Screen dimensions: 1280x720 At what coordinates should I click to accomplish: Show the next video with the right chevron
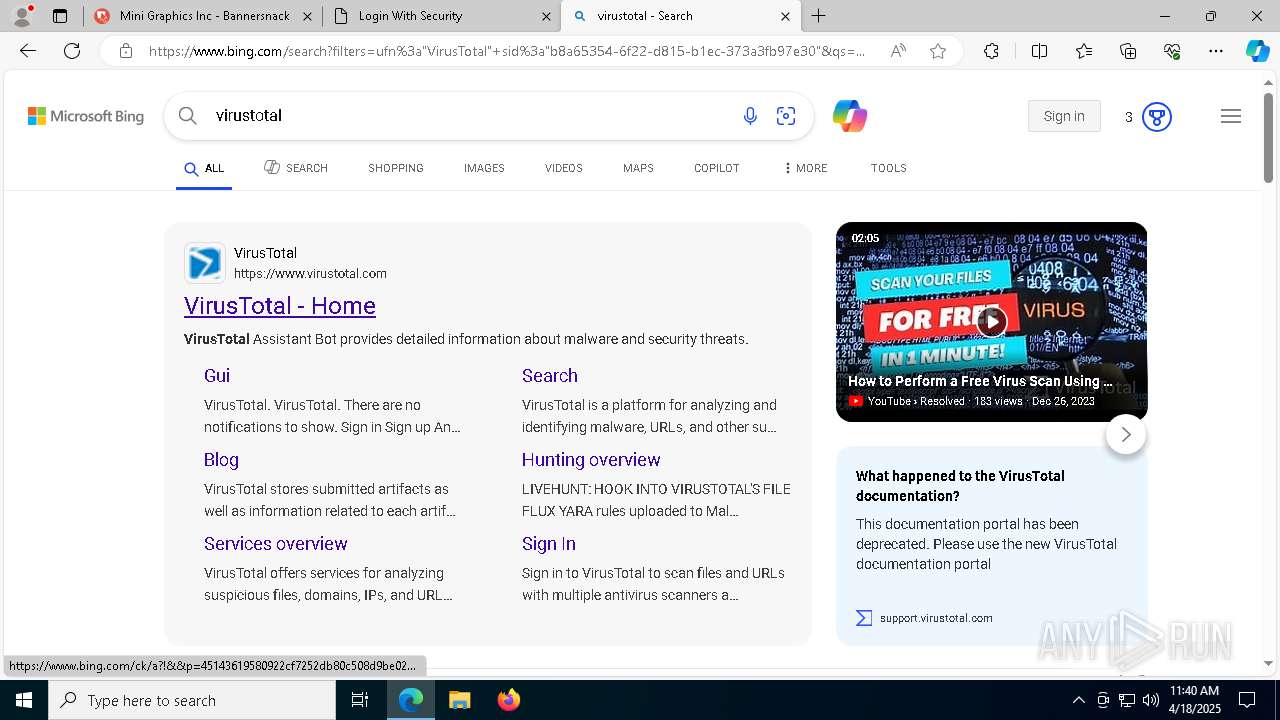tap(1126, 434)
